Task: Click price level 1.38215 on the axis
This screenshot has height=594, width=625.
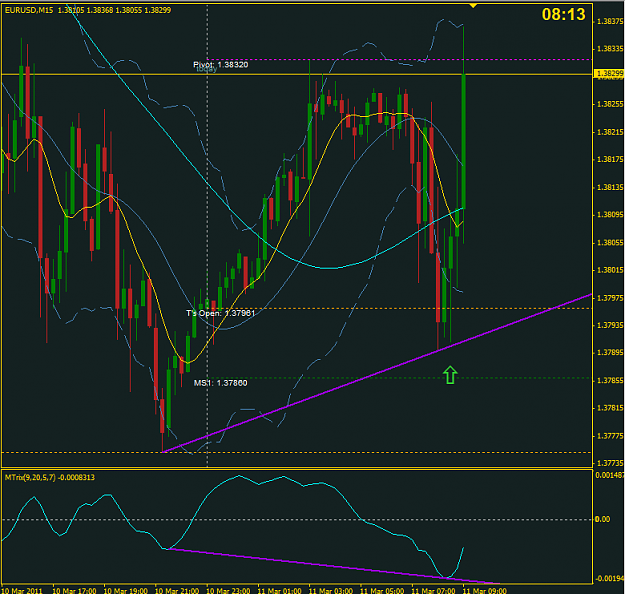Action: pyautogui.click(x=609, y=132)
